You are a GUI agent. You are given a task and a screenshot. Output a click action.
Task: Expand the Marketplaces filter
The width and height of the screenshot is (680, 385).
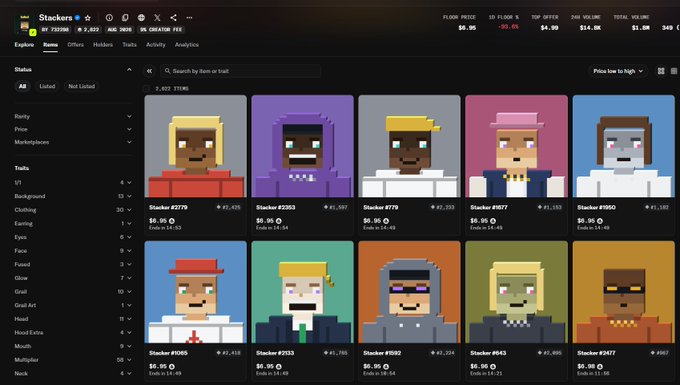[x=73, y=142]
